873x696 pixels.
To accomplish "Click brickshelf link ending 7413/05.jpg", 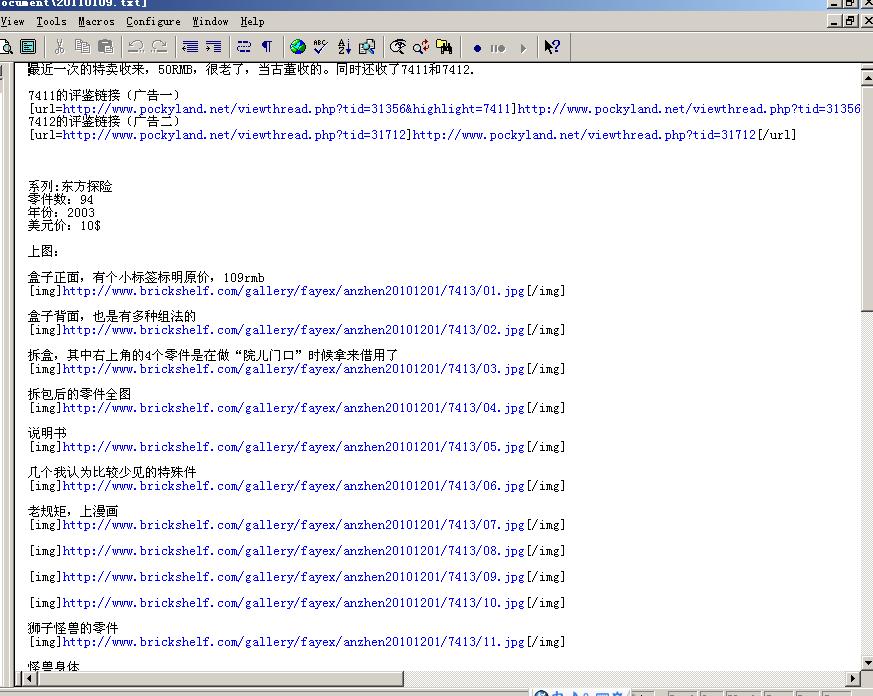I will click(293, 447).
